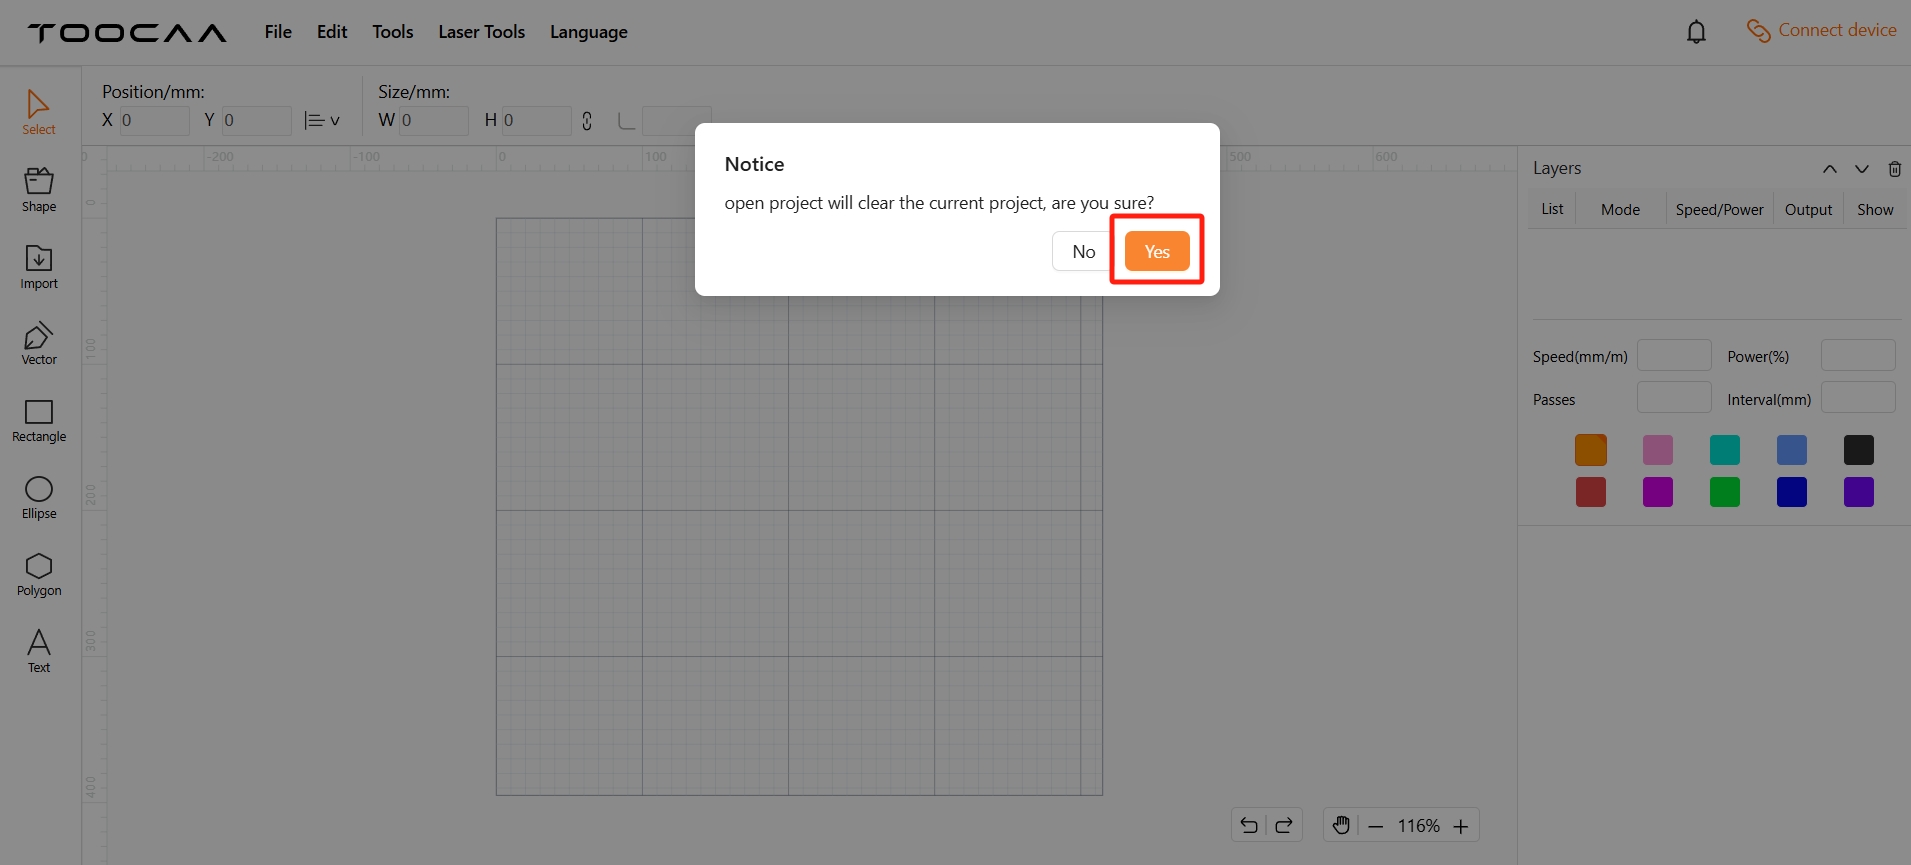Pick the dark blue layer color
This screenshot has width=1911, height=865.
click(1792, 492)
